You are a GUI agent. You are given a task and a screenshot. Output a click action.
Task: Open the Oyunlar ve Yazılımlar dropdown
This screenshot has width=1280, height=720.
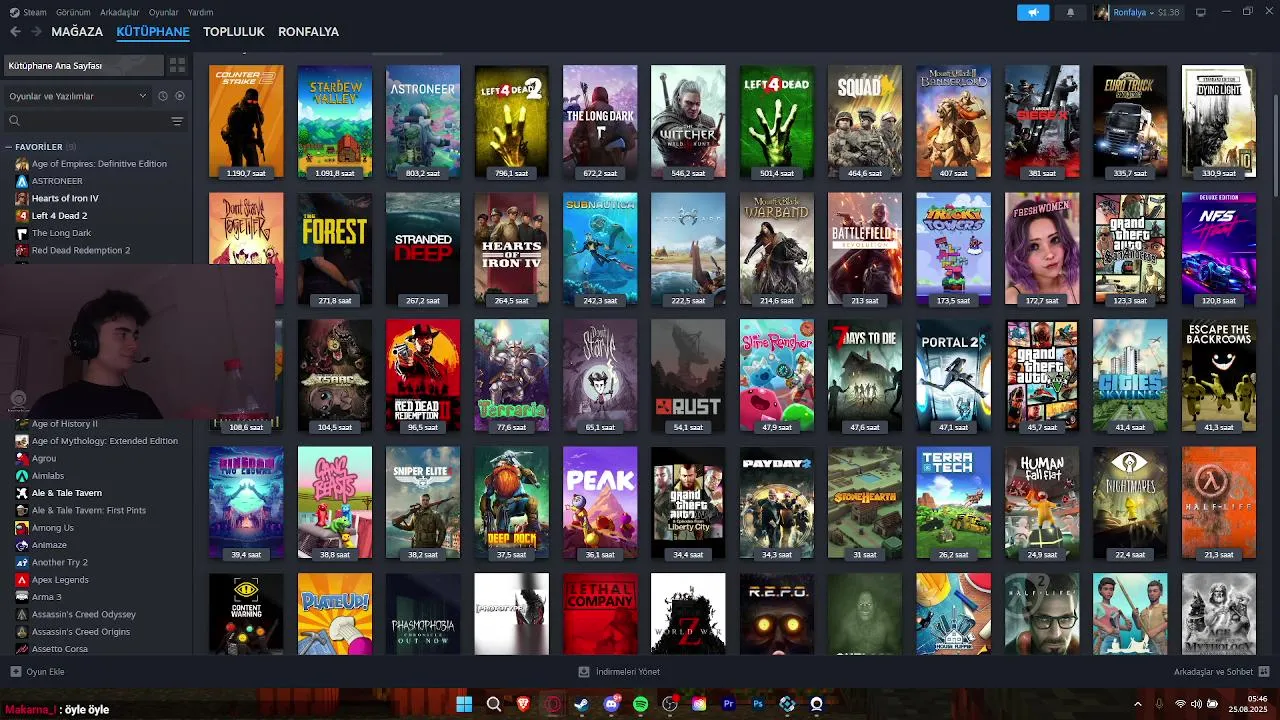coord(77,96)
